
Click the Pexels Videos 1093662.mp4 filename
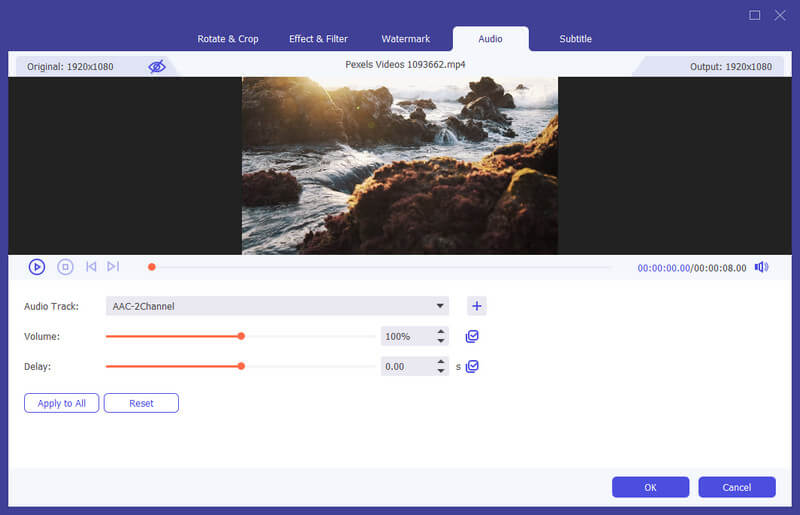(x=405, y=64)
